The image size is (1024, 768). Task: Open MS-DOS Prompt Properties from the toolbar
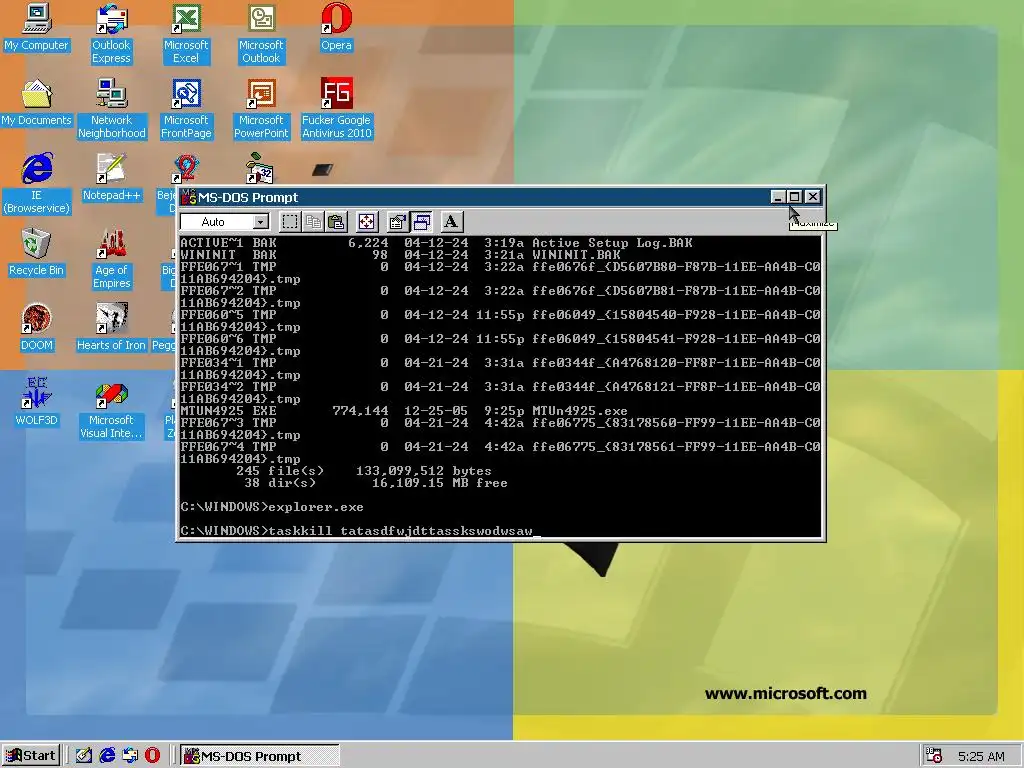397,222
